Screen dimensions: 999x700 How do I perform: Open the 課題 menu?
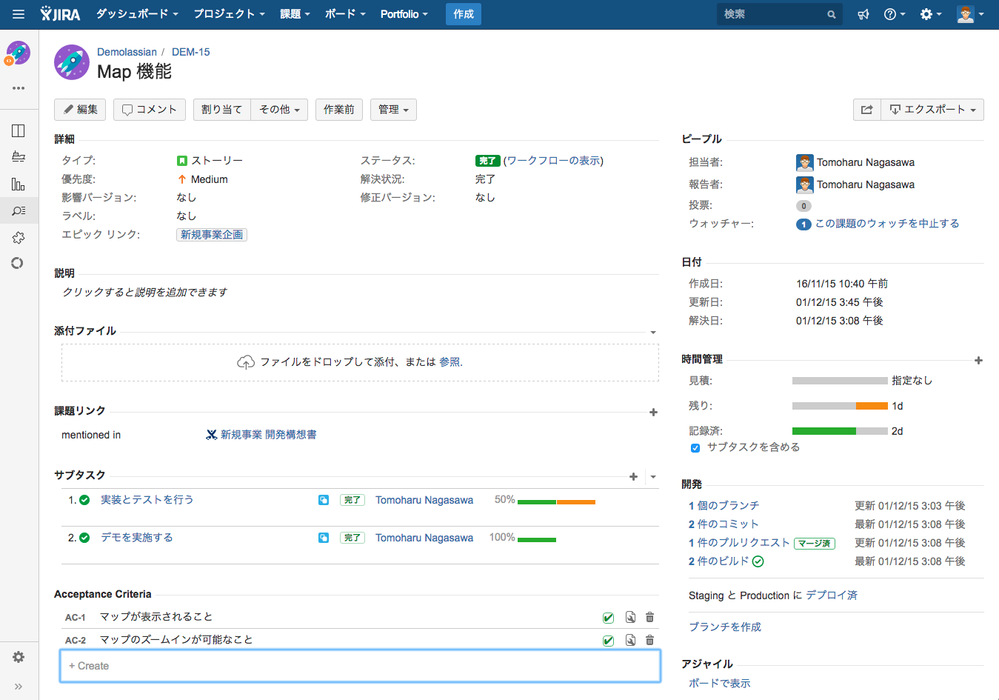(295, 14)
